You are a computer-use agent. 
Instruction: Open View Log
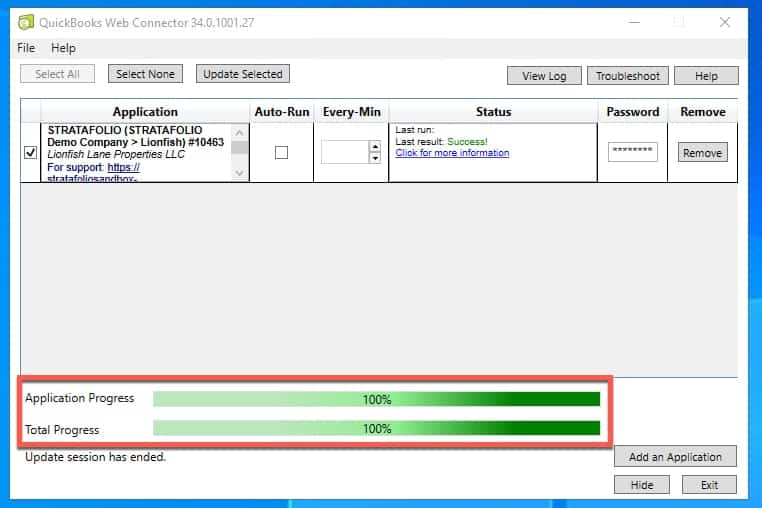pyautogui.click(x=544, y=76)
